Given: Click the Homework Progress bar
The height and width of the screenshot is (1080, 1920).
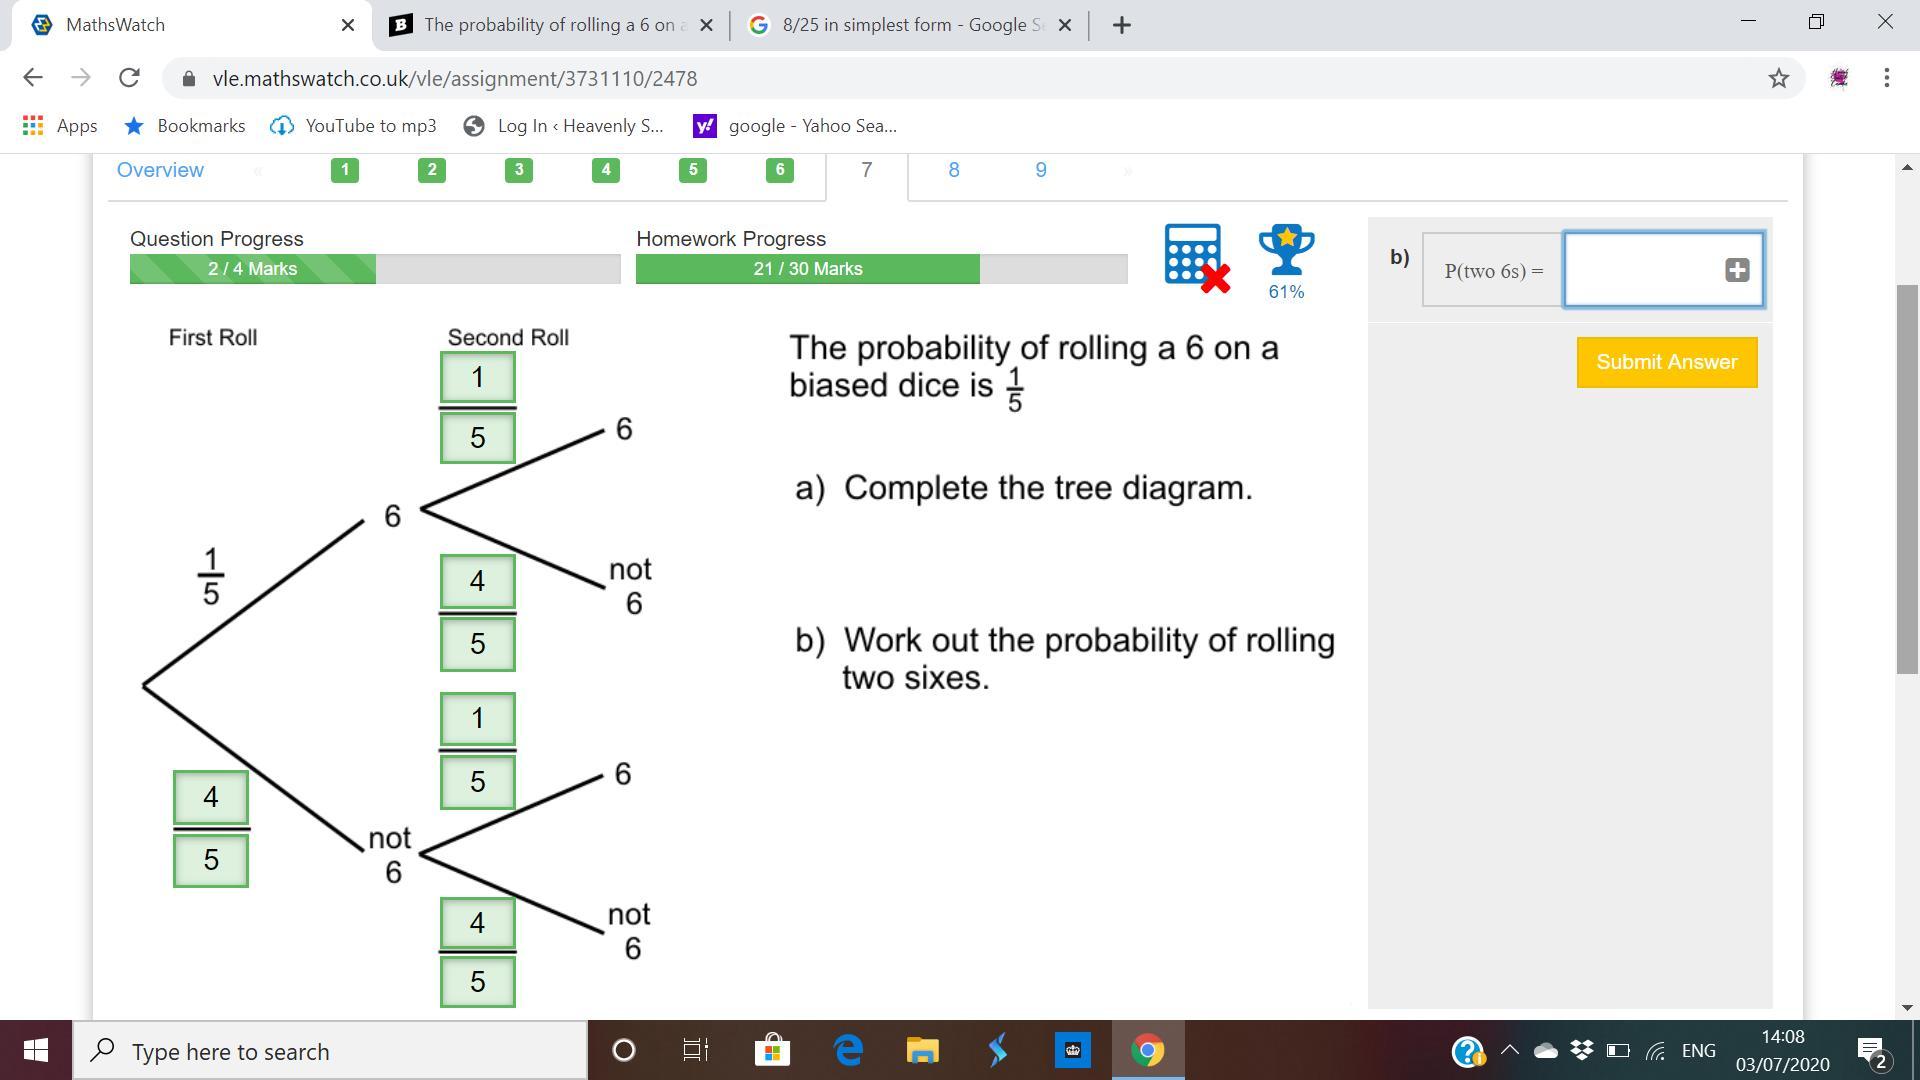Looking at the screenshot, I should pos(881,269).
